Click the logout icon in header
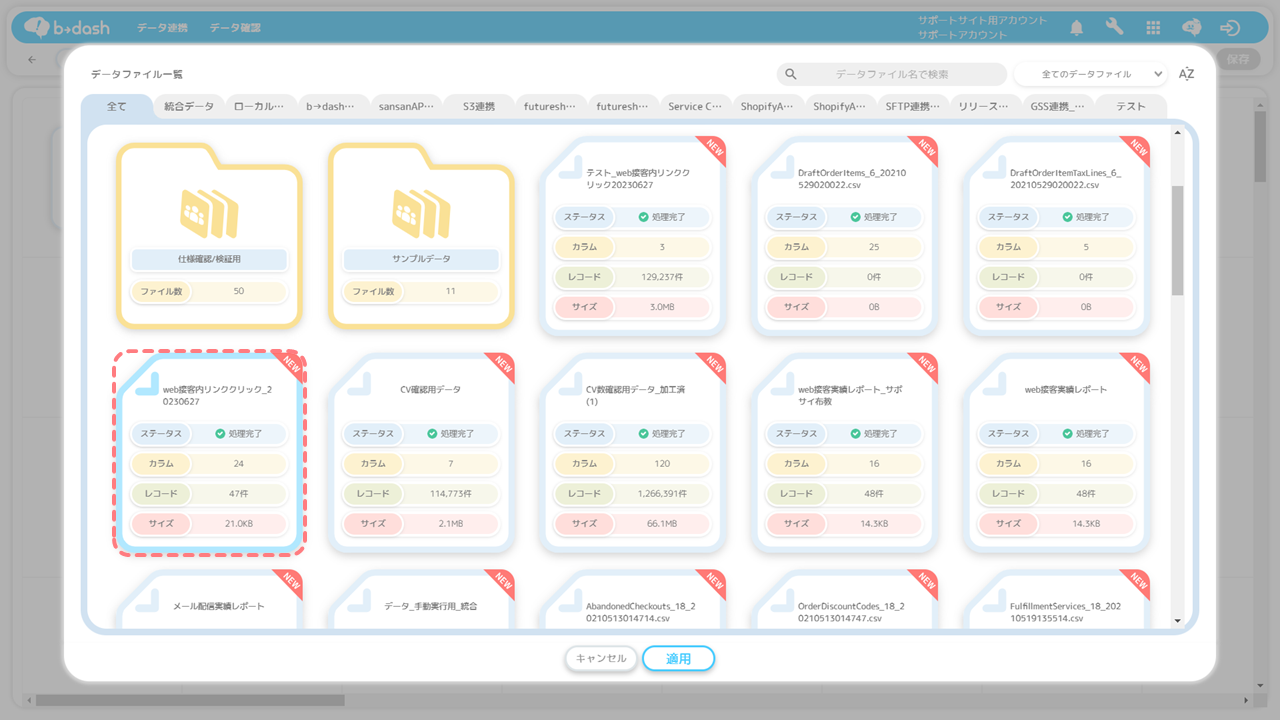This screenshot has width=1280, height=720. [x=1231, y=28]
